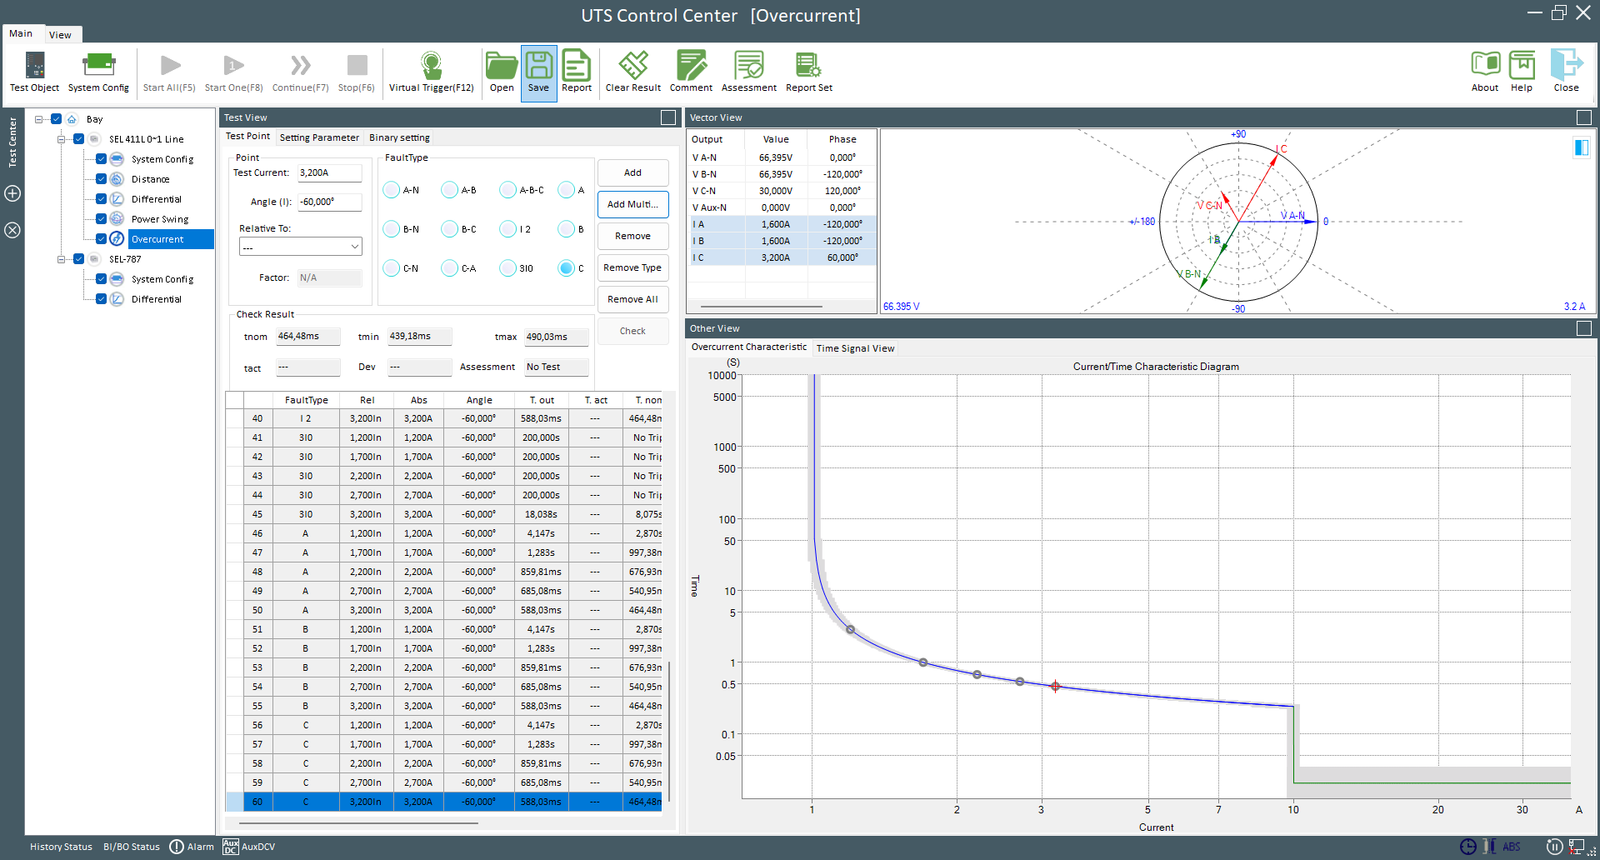Switch to Time Signal View tab
The image size is (1600, 860).
(x=855, y=349)
